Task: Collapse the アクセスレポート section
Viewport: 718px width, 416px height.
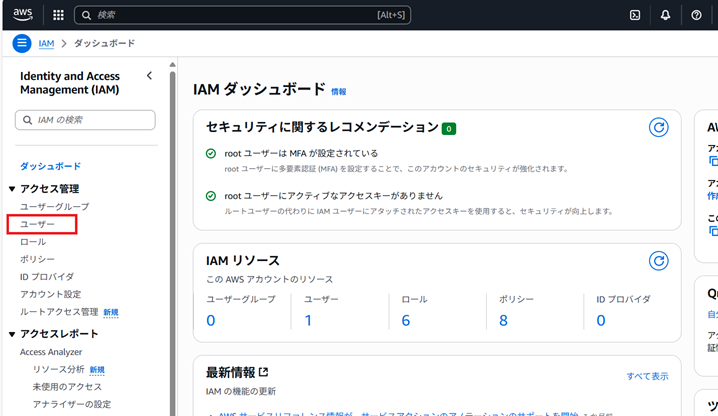Action: pyautogui.click(x=12, y=334)
